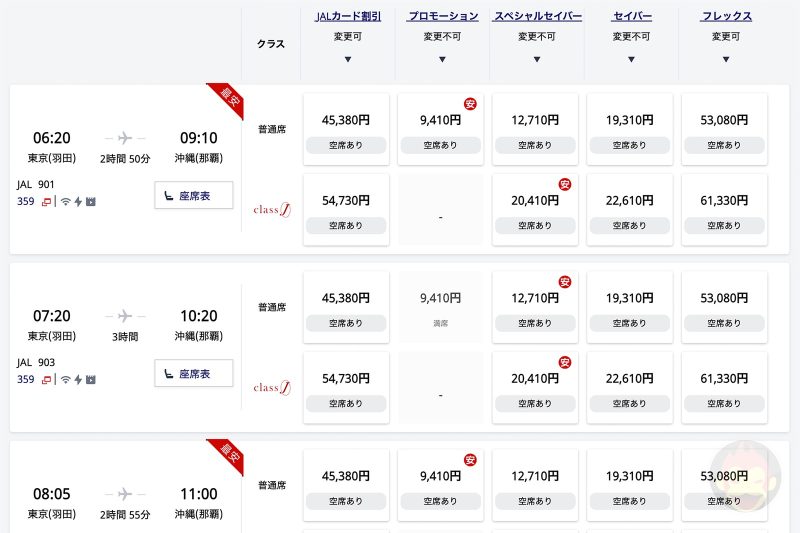The height and width of the screenshot is (533, 800).
Task: Open the スペシャルセイバー fare header
Action: pos(537,17)
